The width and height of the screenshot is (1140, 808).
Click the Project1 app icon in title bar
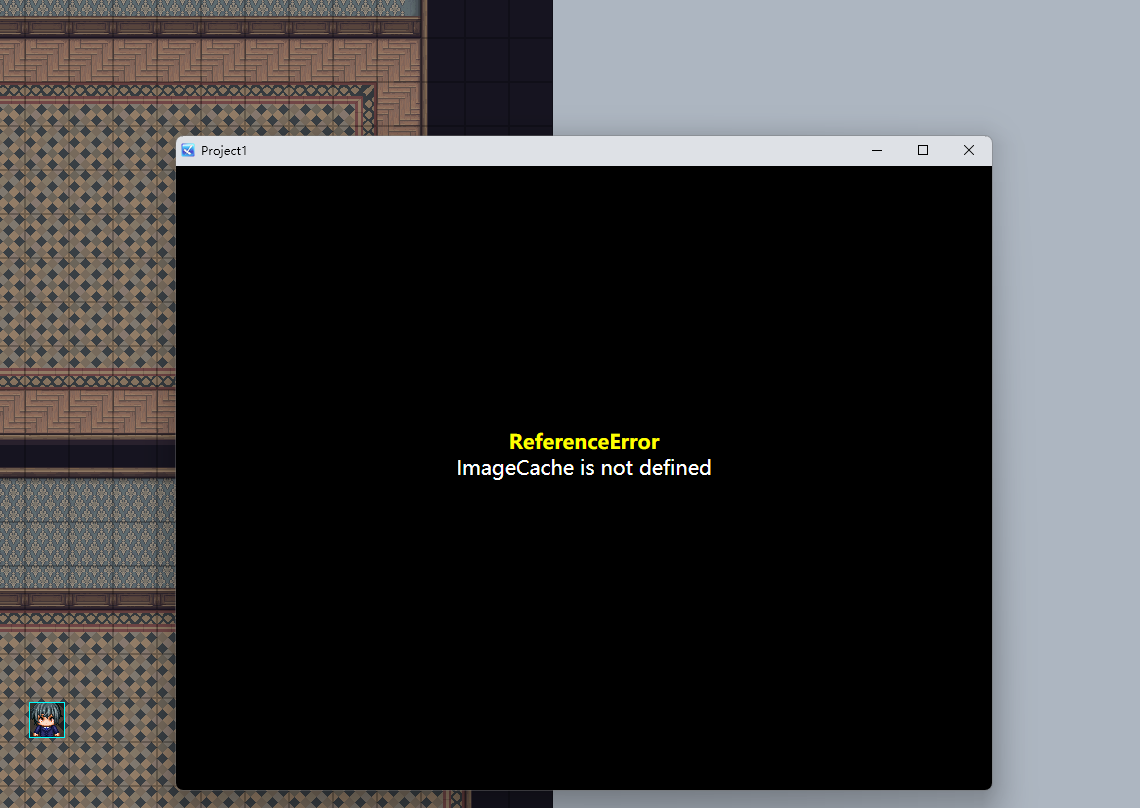click(x=188, y=151)
